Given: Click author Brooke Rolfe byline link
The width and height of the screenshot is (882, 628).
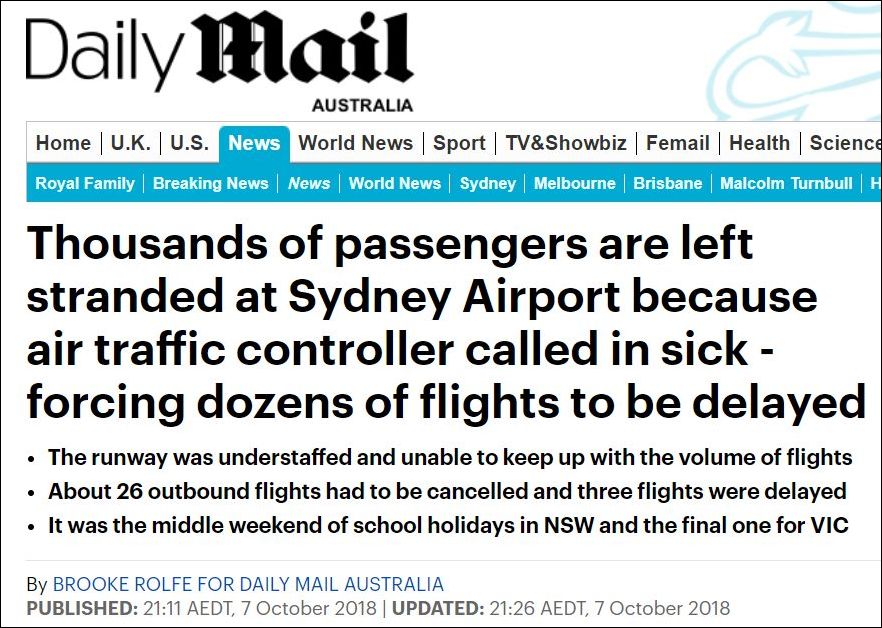Looking at the screenshot, I should pos(248,584).
